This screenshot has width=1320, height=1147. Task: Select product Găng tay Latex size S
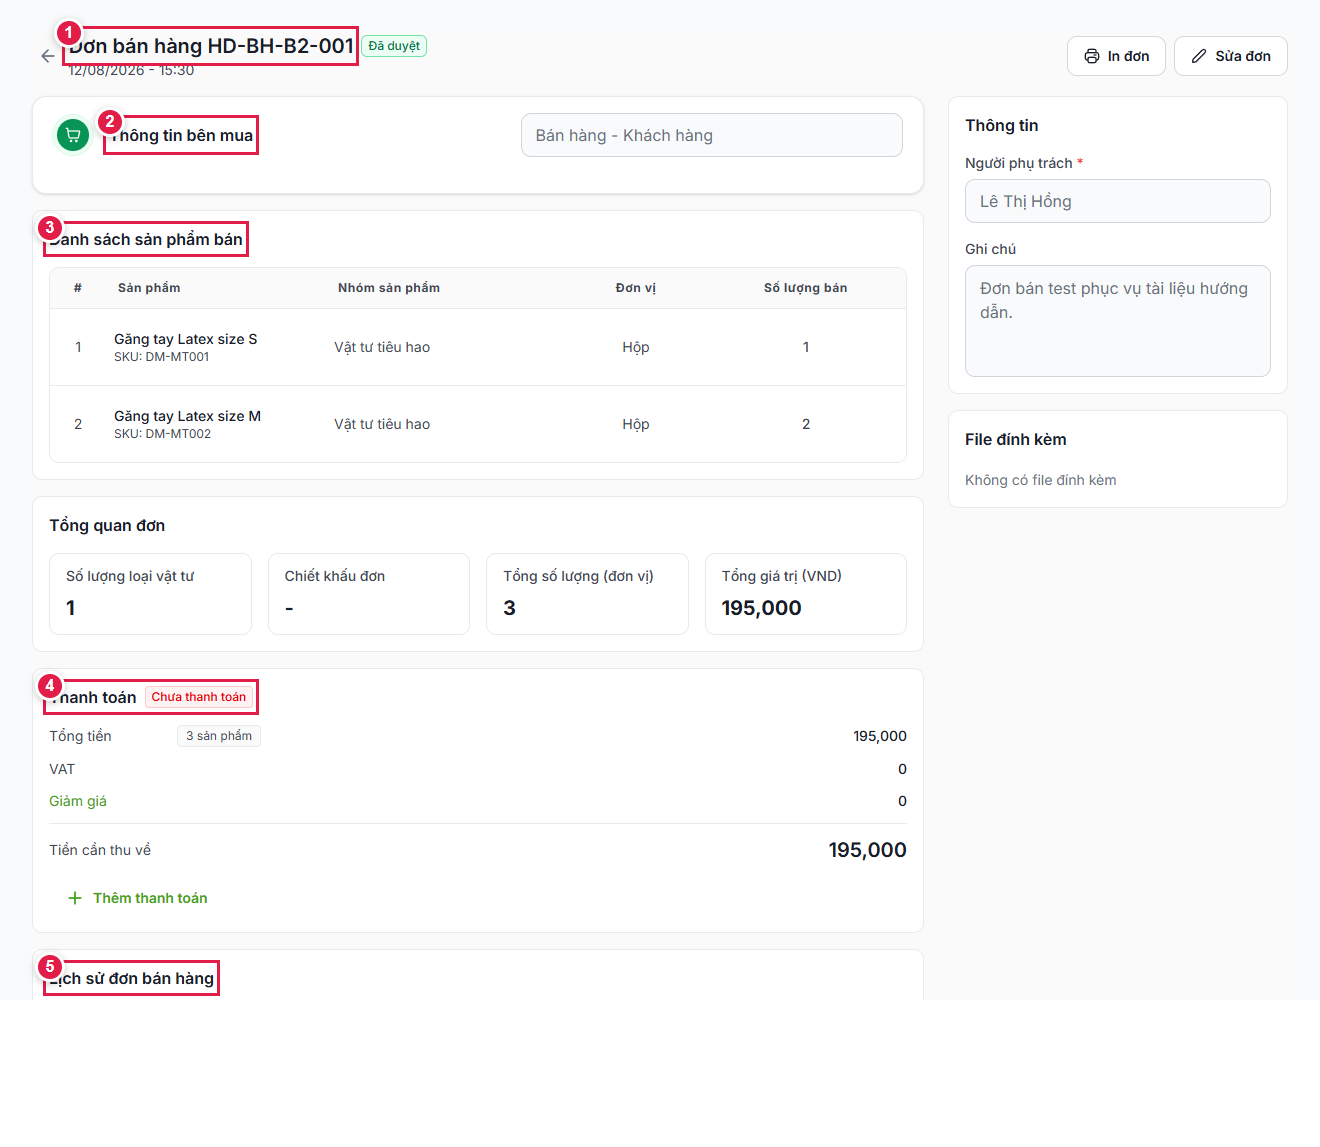coord(186,339)
